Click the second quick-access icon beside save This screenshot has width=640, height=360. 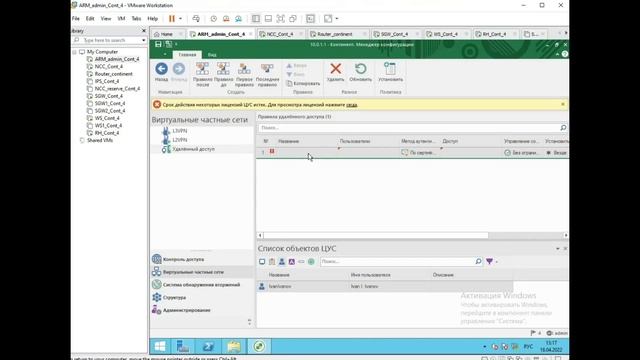click(x=169, y=44)
